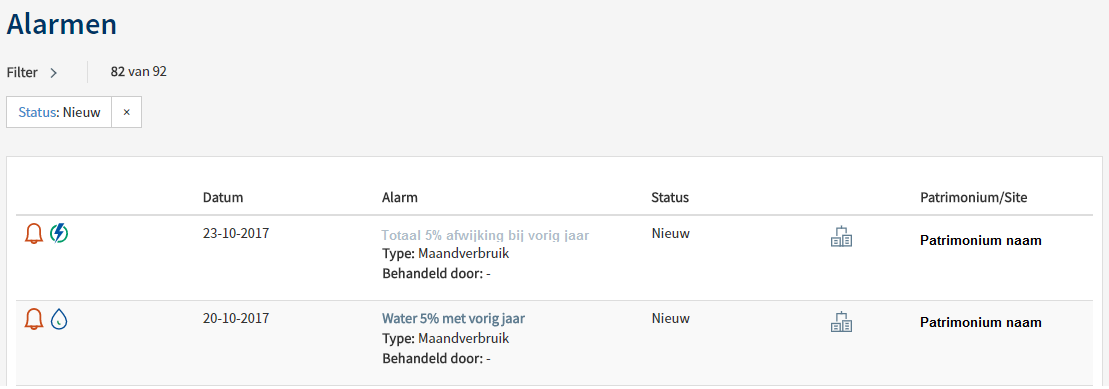Sort by the Status column header

670,197
